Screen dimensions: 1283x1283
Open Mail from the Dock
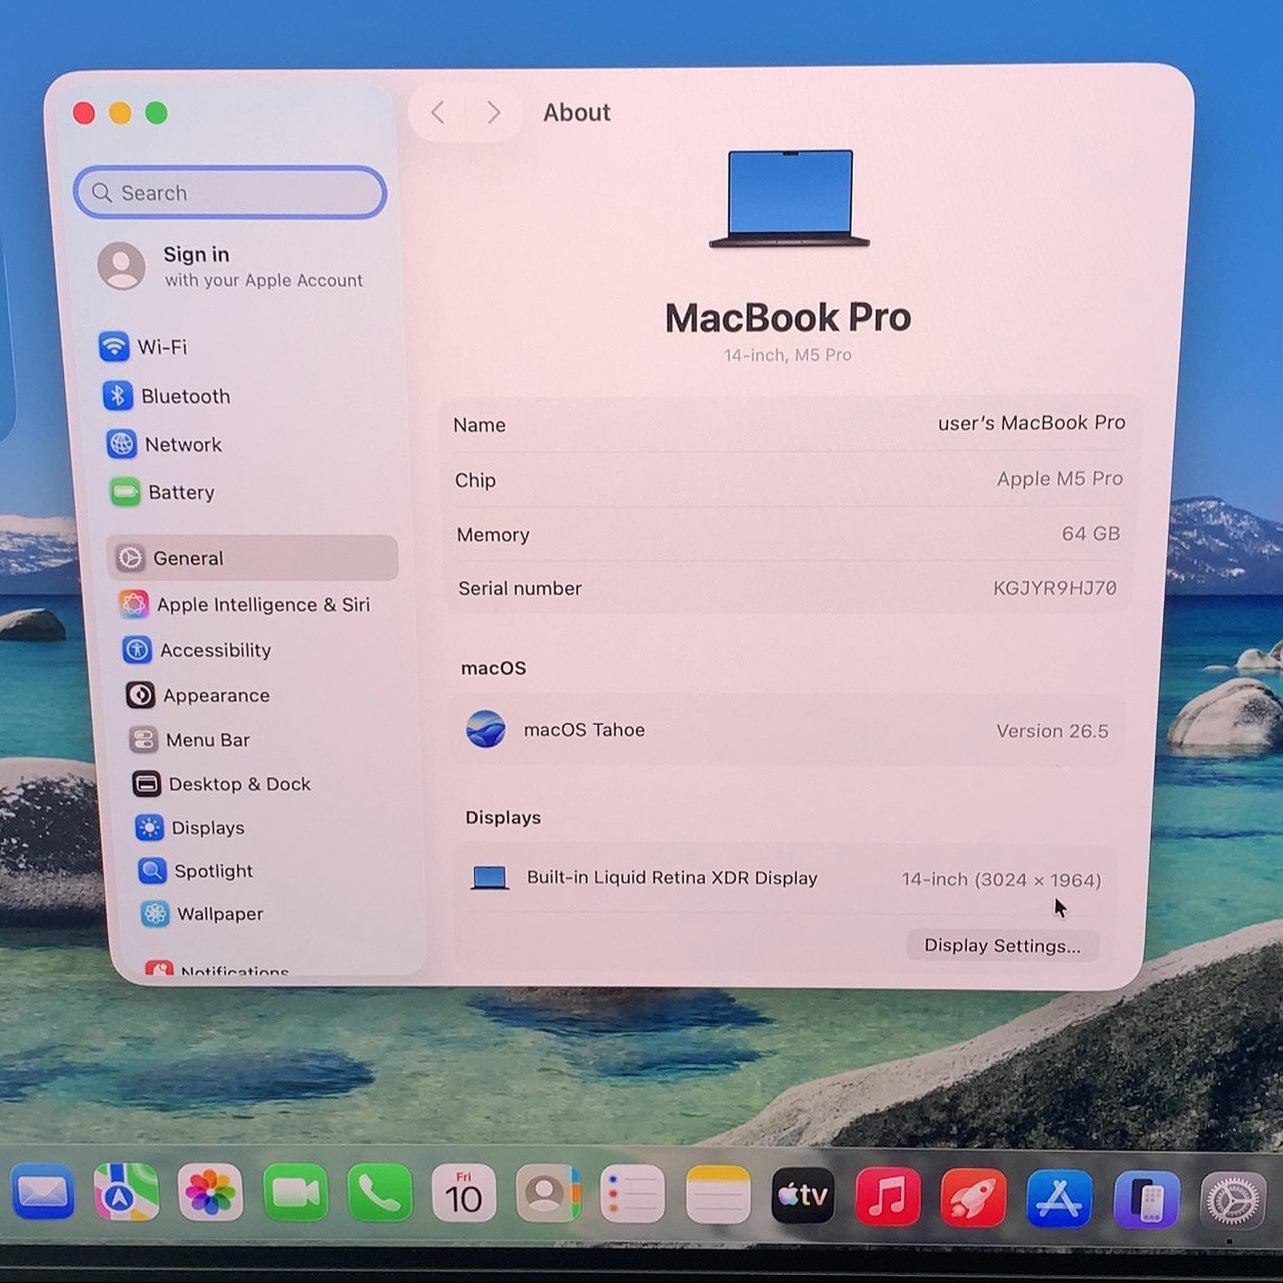pos(43,1192)
